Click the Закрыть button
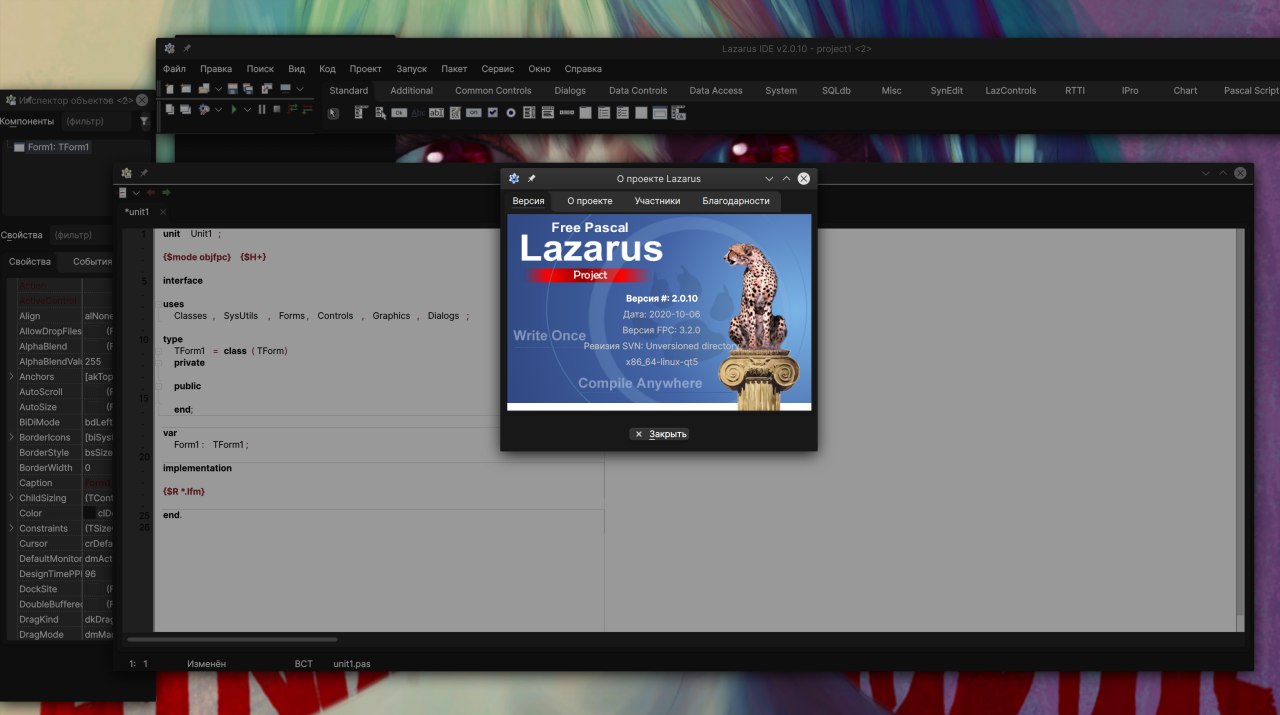Image resolution: width=1280 pixels, height=715 pixels. click(660, 434)
